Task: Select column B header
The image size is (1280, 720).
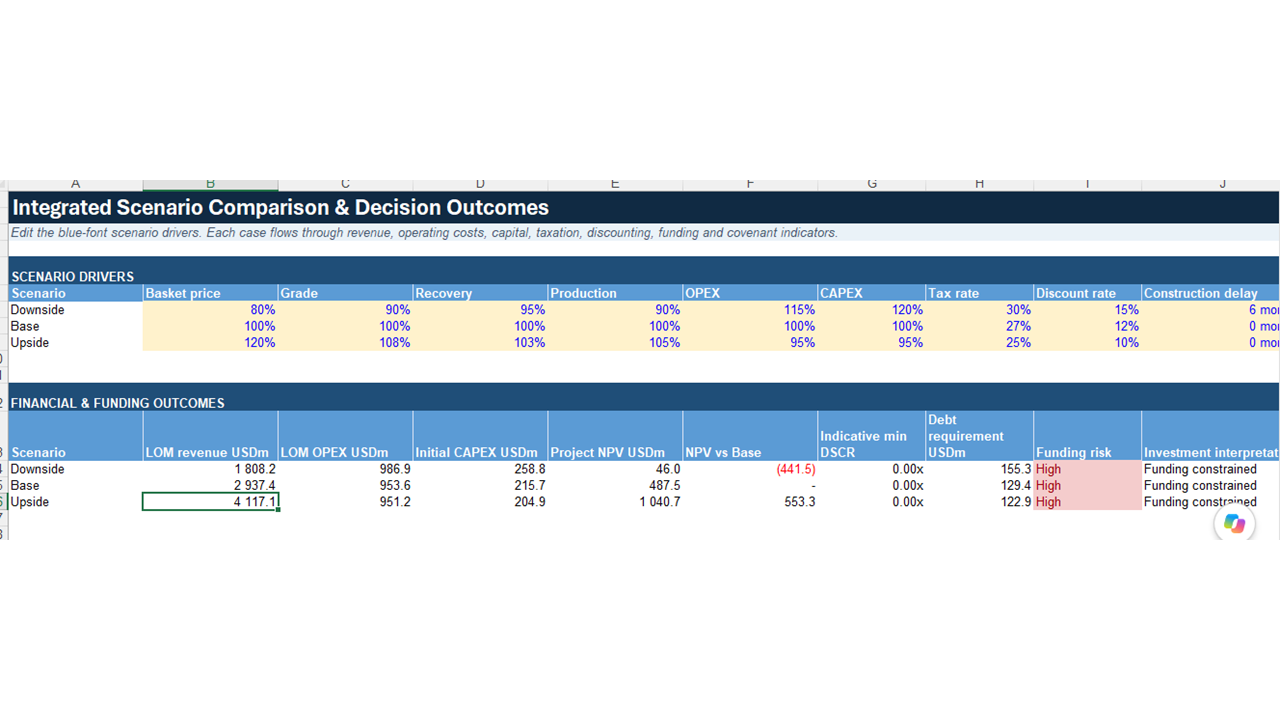Action: click(210, 184)
